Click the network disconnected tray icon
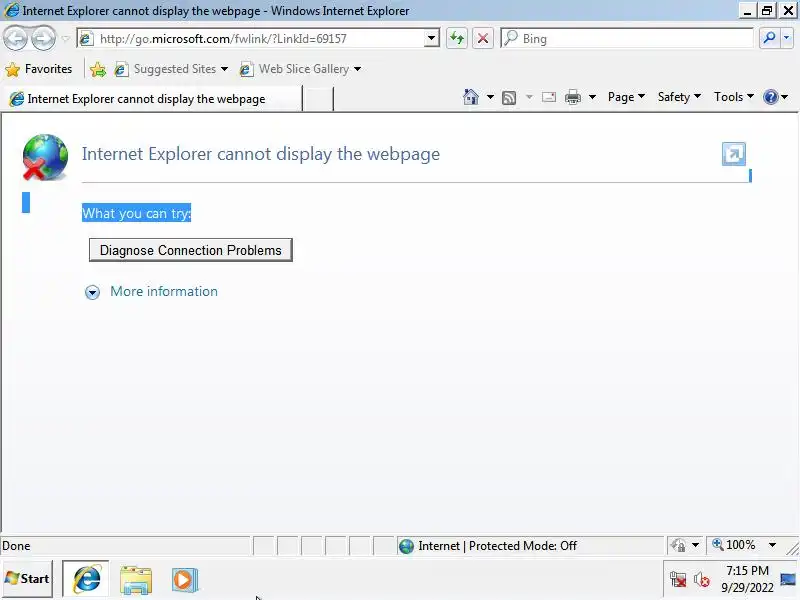This screenshot has height=600, width=800. [x=678, y=580]
